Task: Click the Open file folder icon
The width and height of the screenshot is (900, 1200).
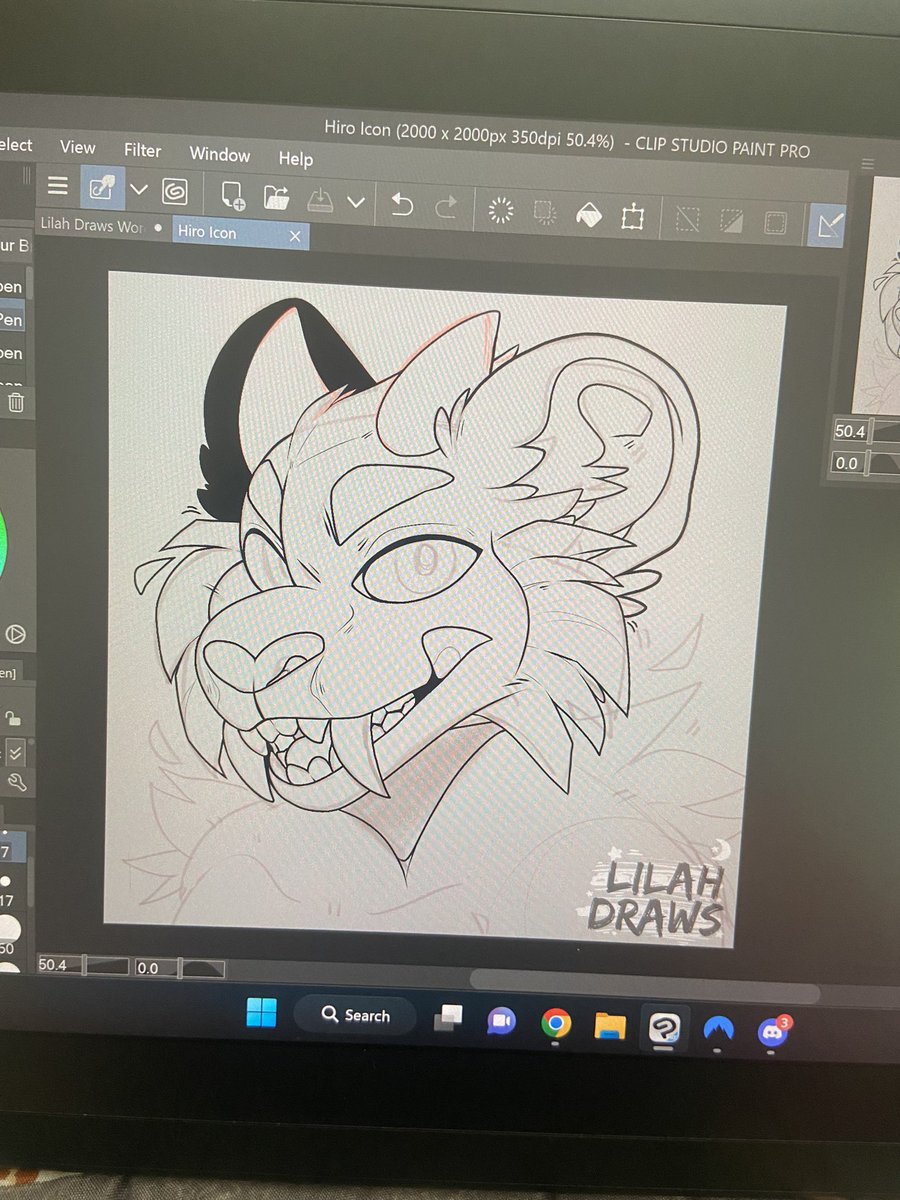Action: click(x=277, y=197)
